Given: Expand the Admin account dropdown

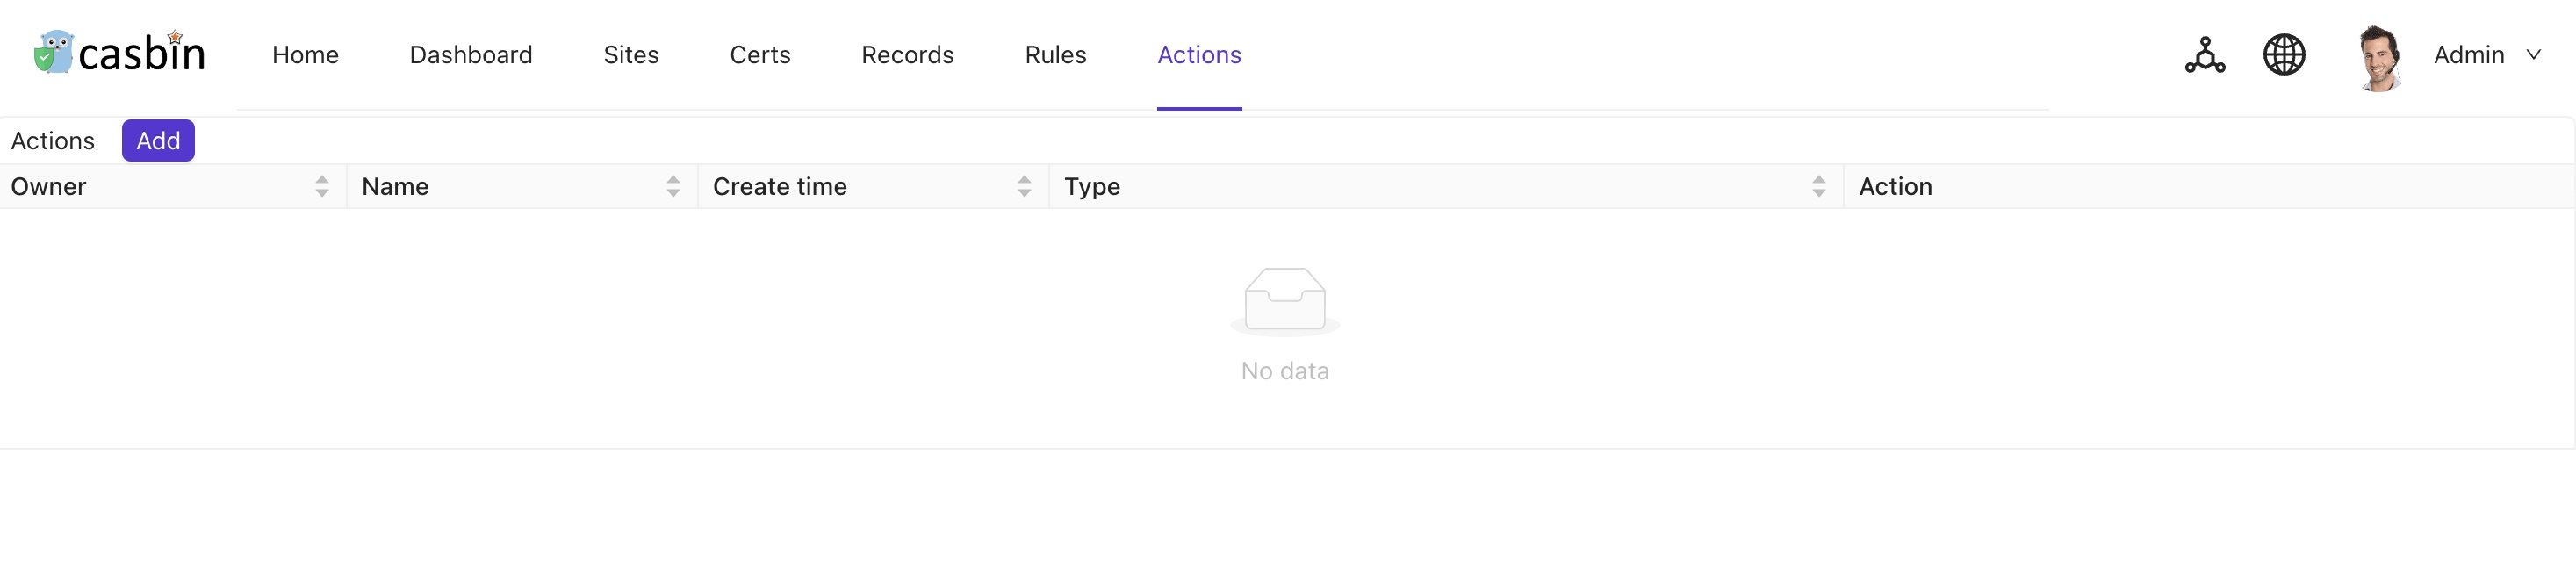Looking at the screenshot, I should tap(2468, 55).
